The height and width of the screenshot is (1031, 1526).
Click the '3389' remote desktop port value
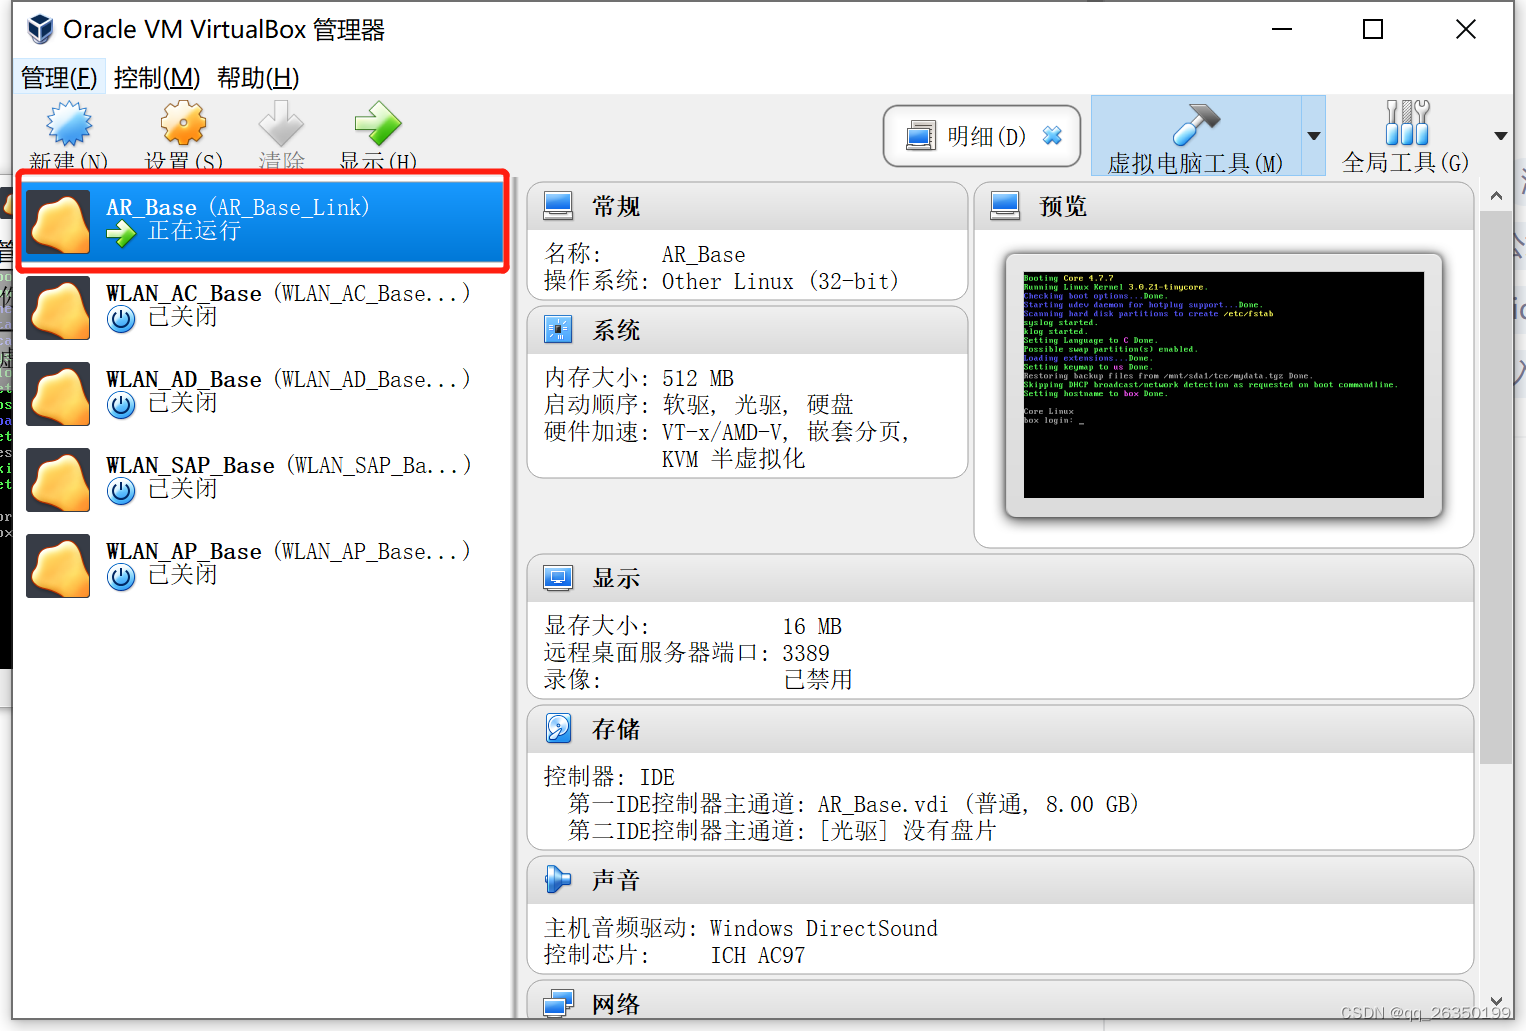pos(806,653)
